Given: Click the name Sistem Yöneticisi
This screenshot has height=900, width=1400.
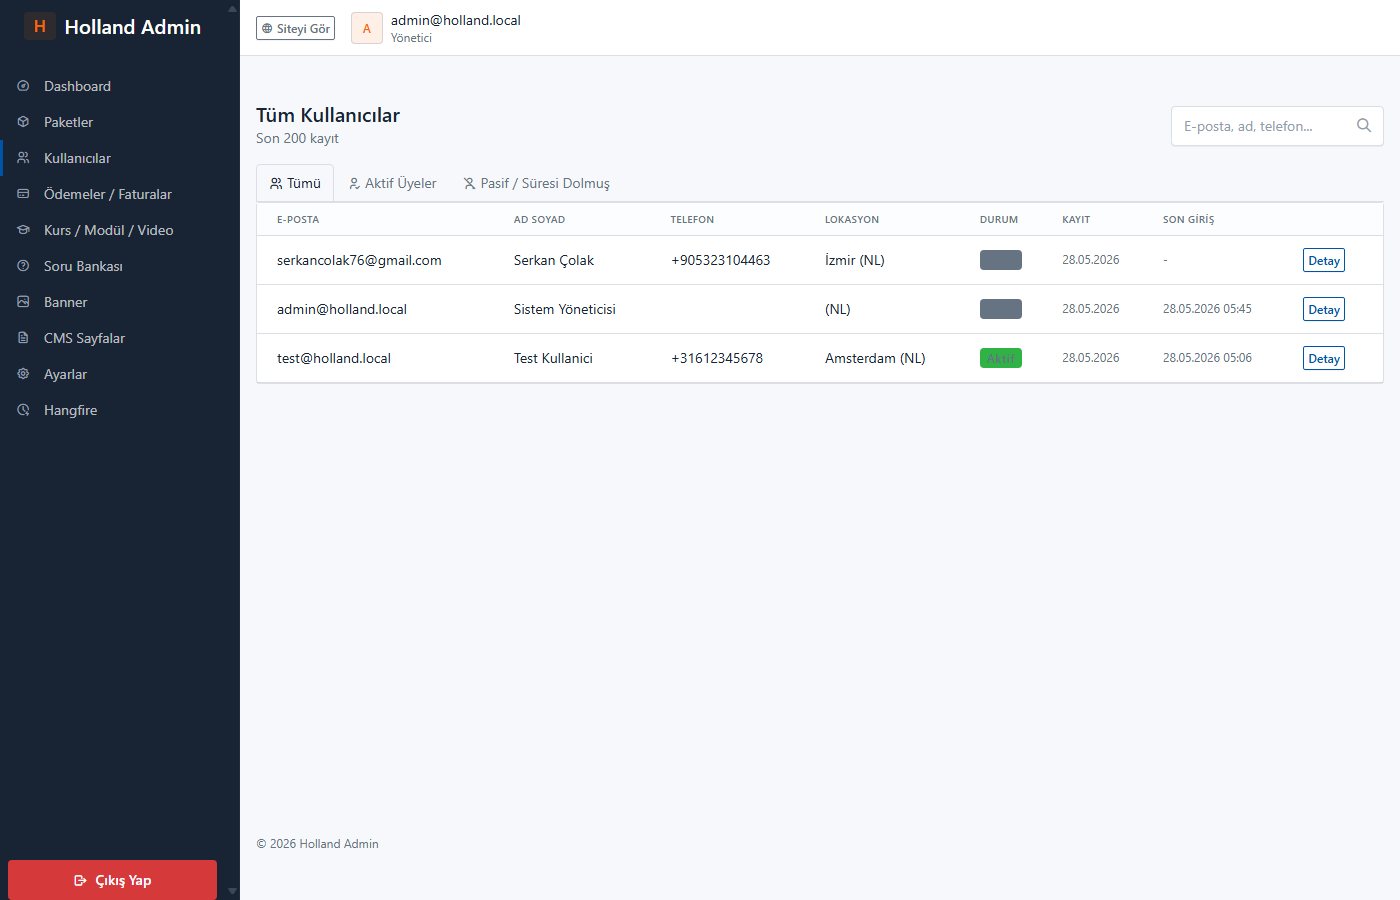Looking at the screenshot, I should 565,309.
